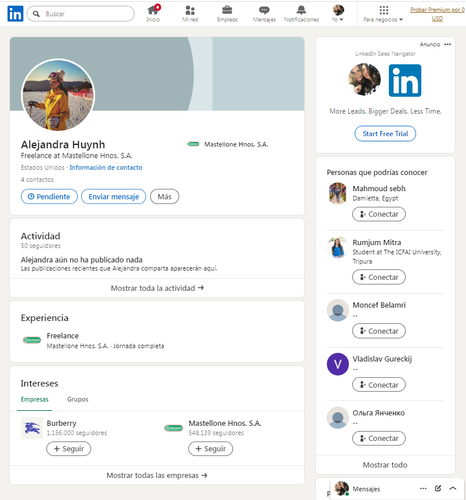Open Freelance experience company logo

tap(32, 340)
